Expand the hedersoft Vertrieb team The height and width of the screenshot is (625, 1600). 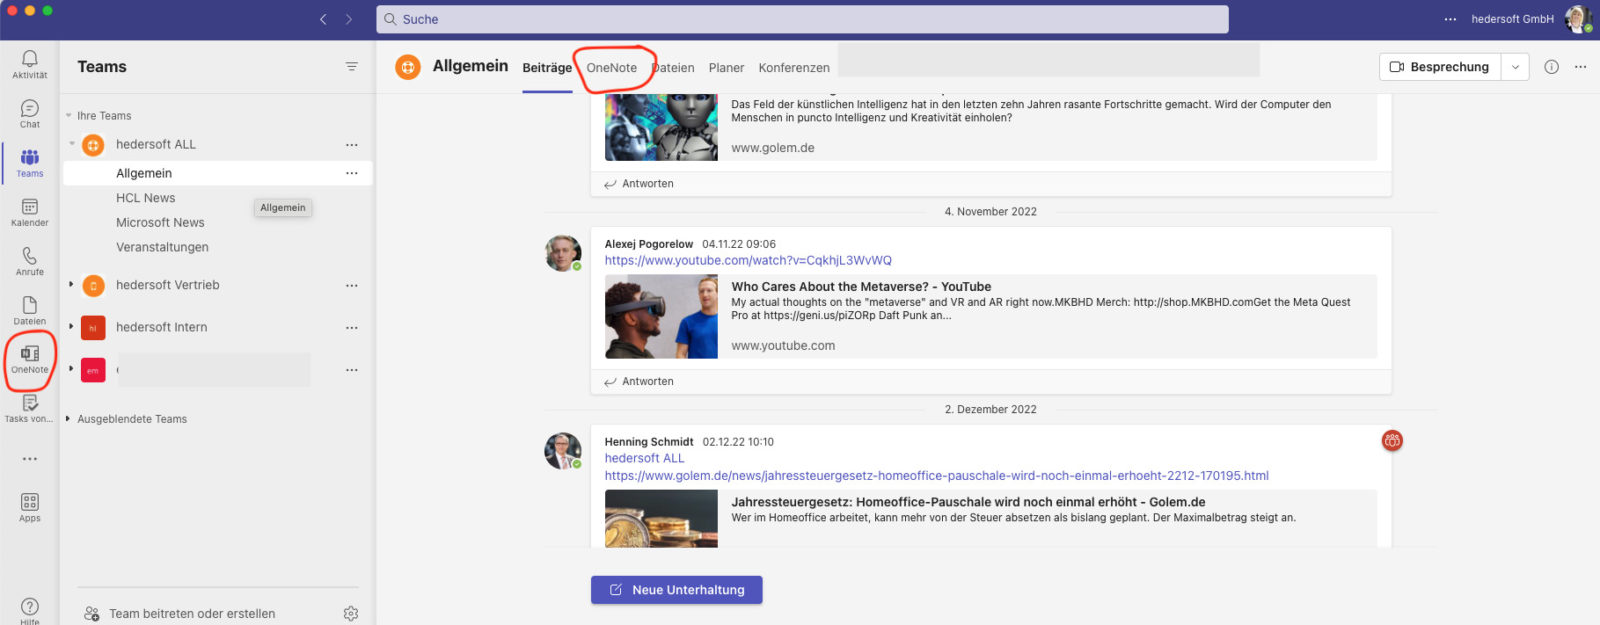coord(71,285)
